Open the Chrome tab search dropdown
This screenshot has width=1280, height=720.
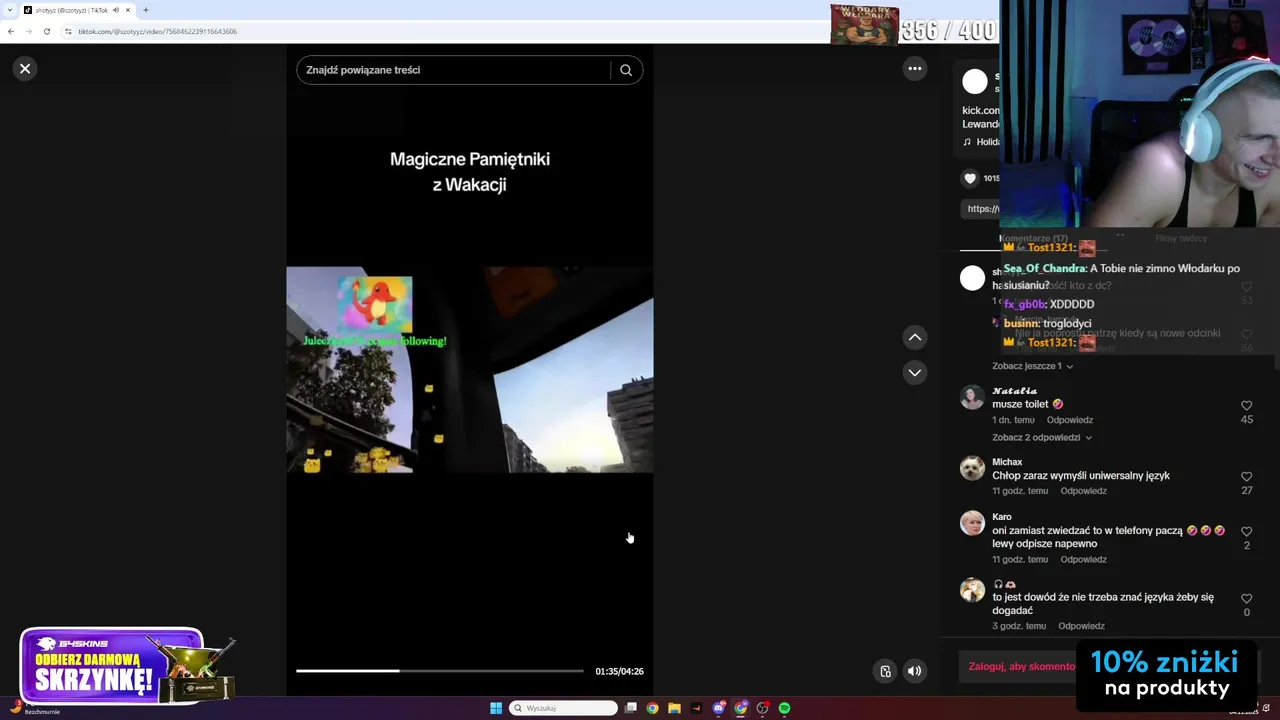(10, 10)
